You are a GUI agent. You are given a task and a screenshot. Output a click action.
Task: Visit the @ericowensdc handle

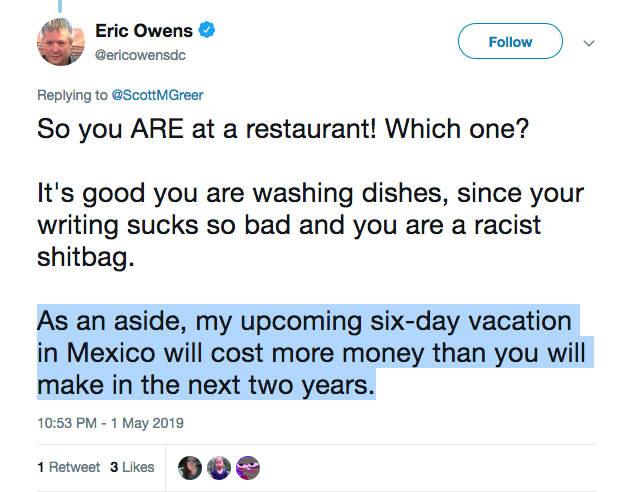[x=140, y=55]
